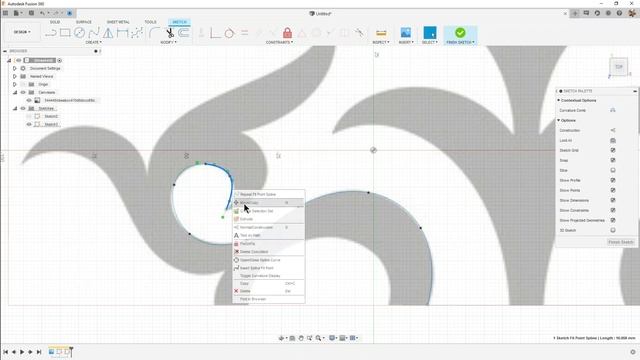Image resolution: width=640 pixels, height=360 pixels.
Task: Toggle the Show Projected Geometries checkbox
Action: click(613, 220)
